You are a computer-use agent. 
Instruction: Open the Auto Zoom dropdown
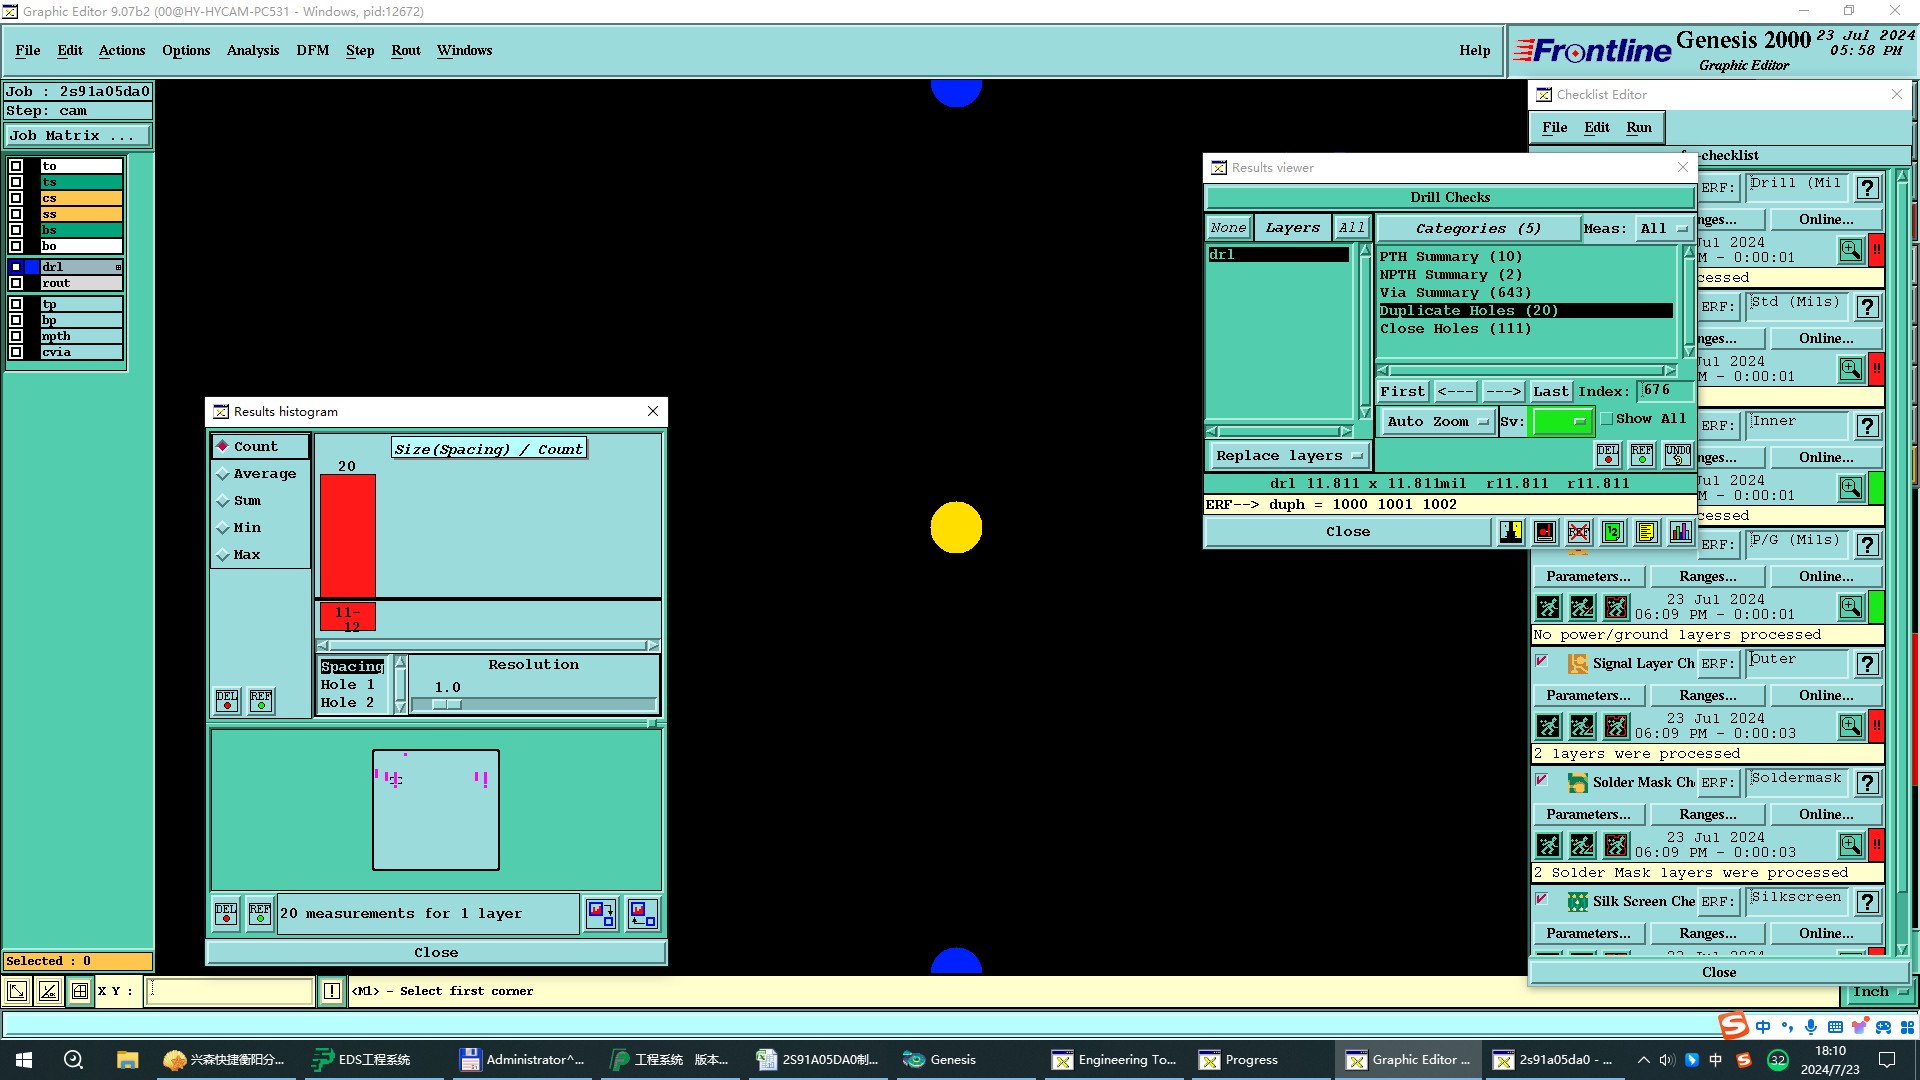click(x=1436, y=422)
